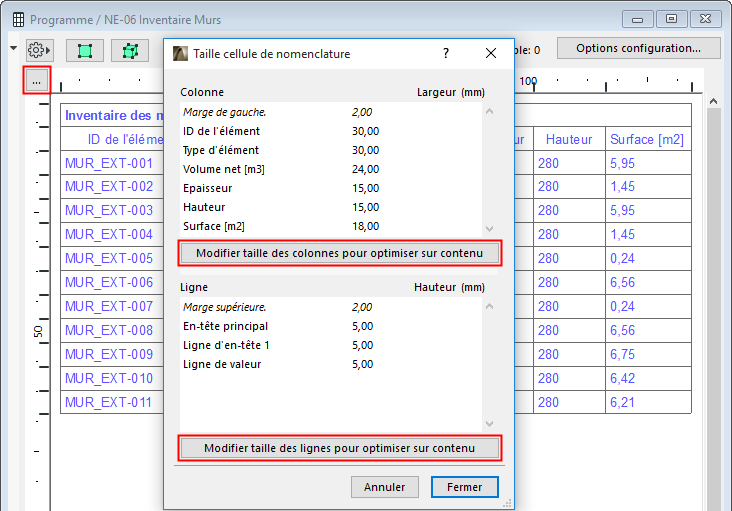Click the main window scroll up arrow
The image size is (732, 511).
(x=713, y=101)
